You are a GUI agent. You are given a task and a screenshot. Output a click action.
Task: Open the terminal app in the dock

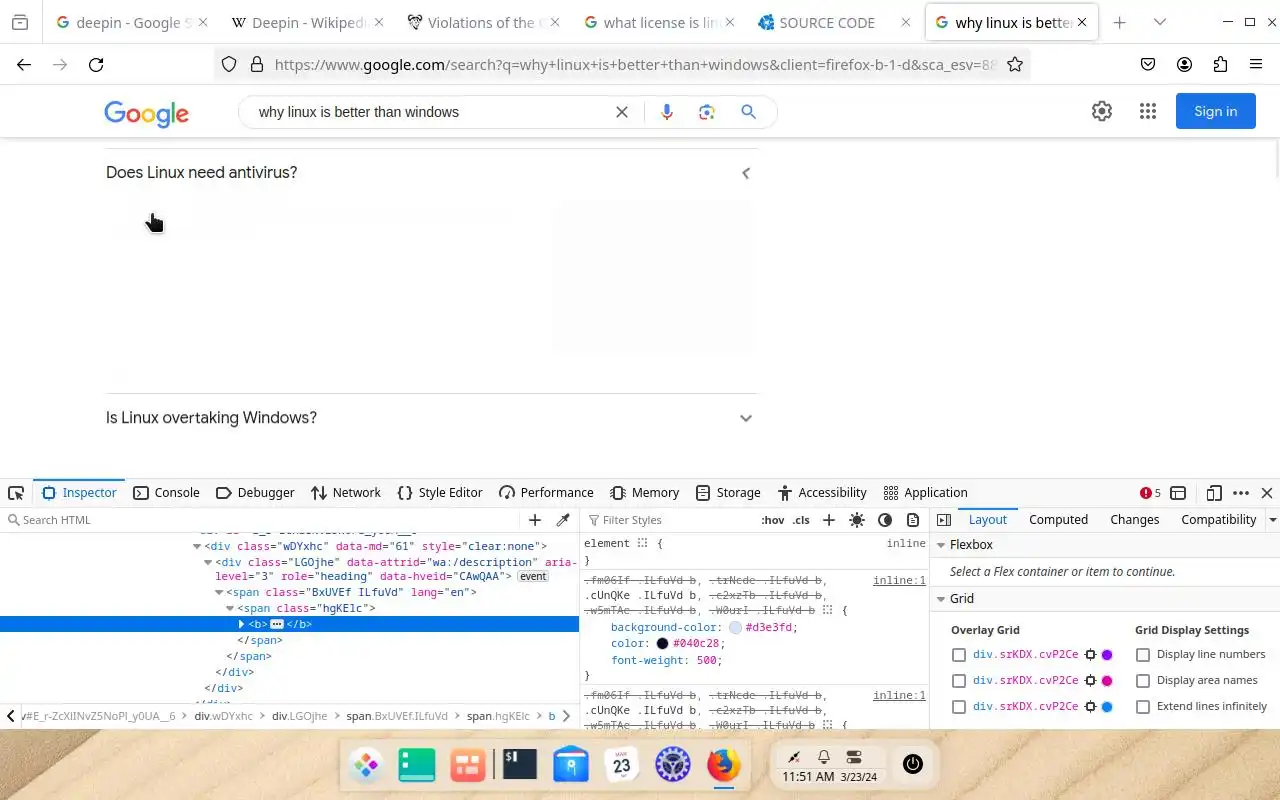519,765
